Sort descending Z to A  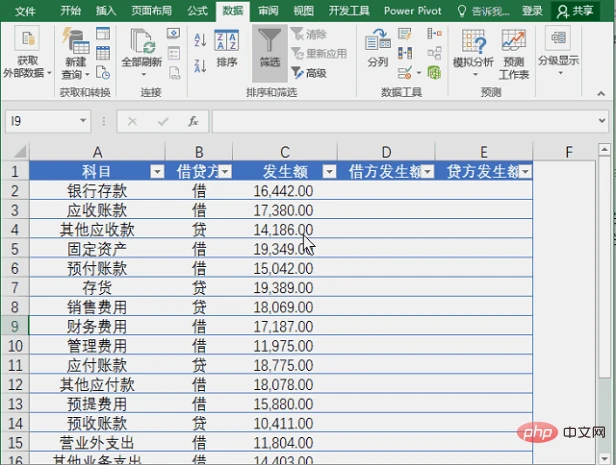tap(200, 66)
